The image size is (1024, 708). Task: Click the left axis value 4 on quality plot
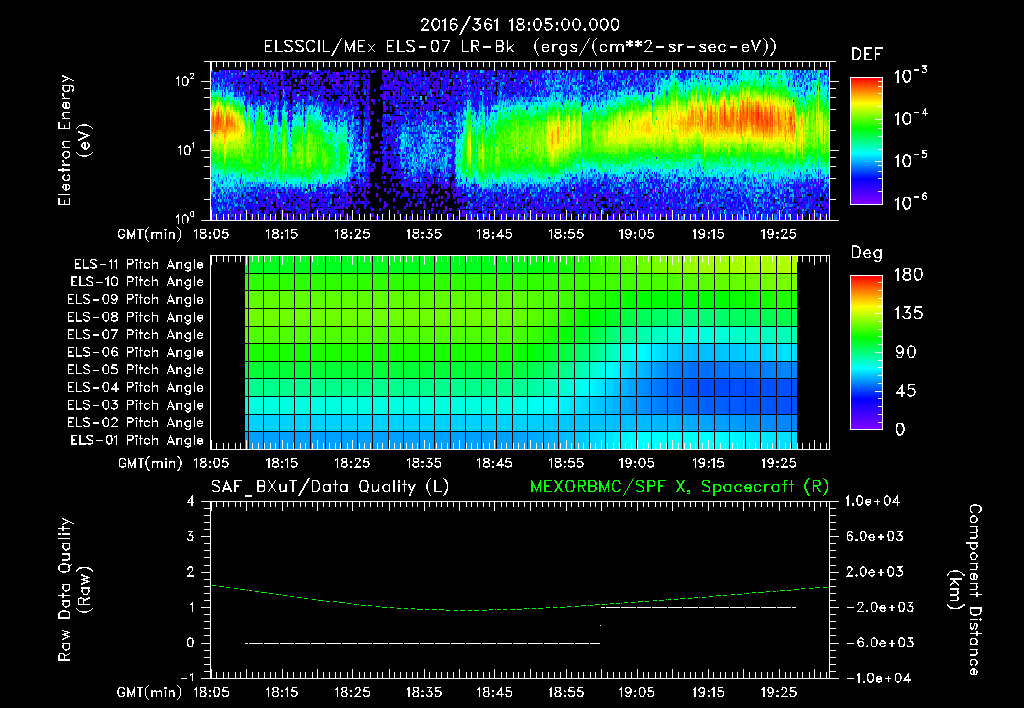tap(191, 502)
